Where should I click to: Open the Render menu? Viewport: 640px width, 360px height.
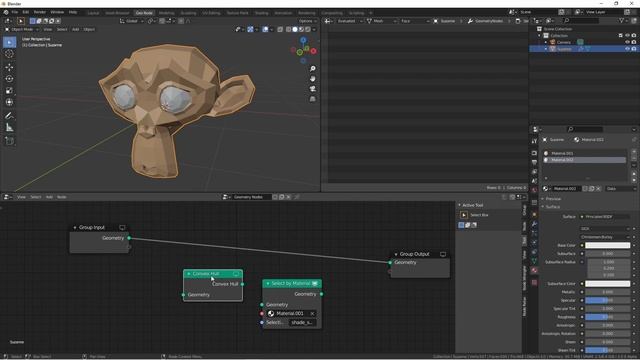40,12
